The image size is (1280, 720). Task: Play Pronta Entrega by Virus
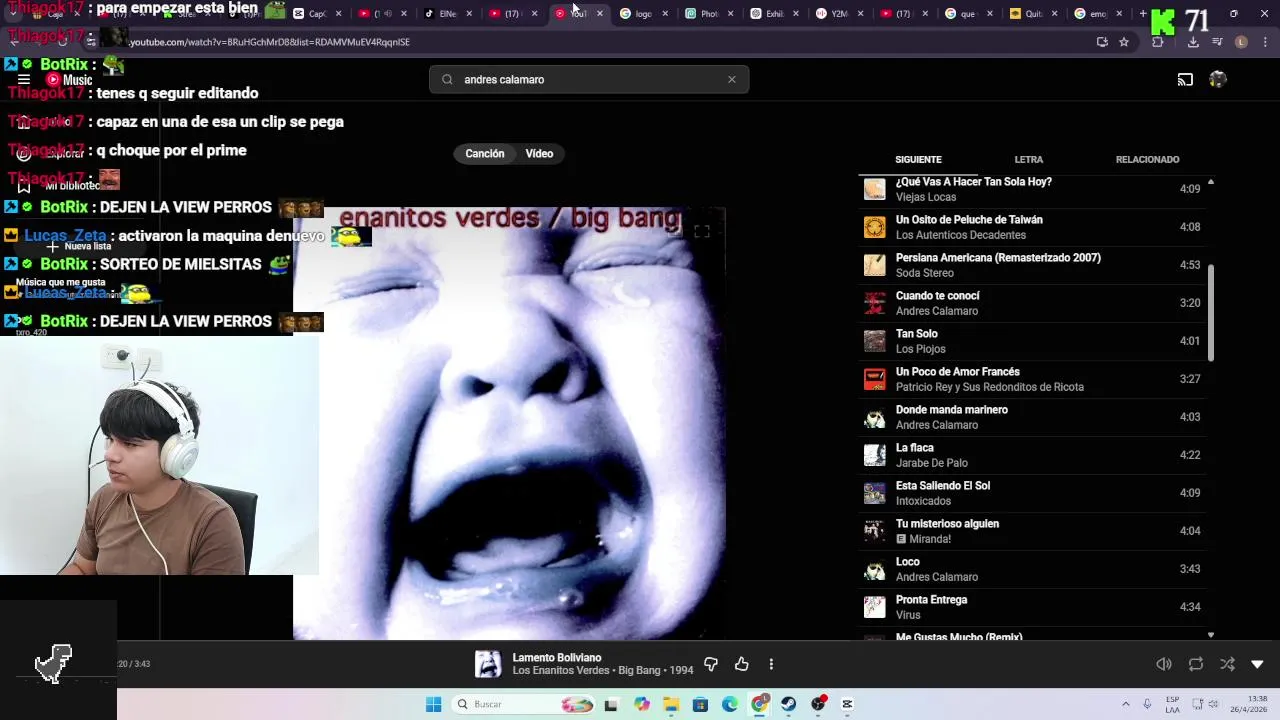click(x=1031, y=607)
